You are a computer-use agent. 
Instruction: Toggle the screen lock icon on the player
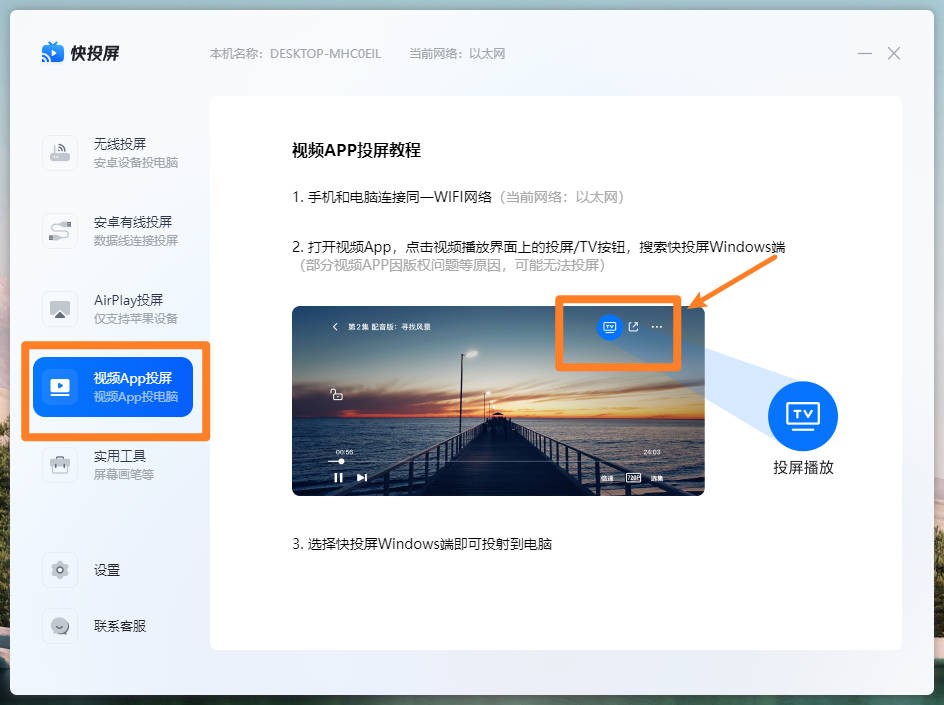coord(338,395)
